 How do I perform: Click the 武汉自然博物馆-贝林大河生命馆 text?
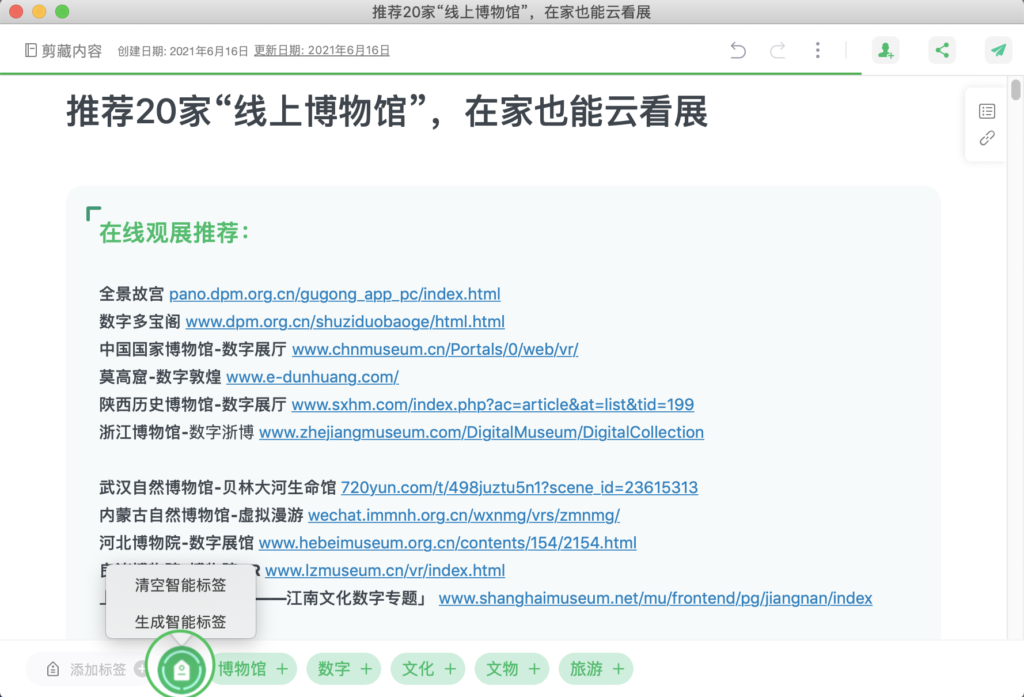(217, 487)
